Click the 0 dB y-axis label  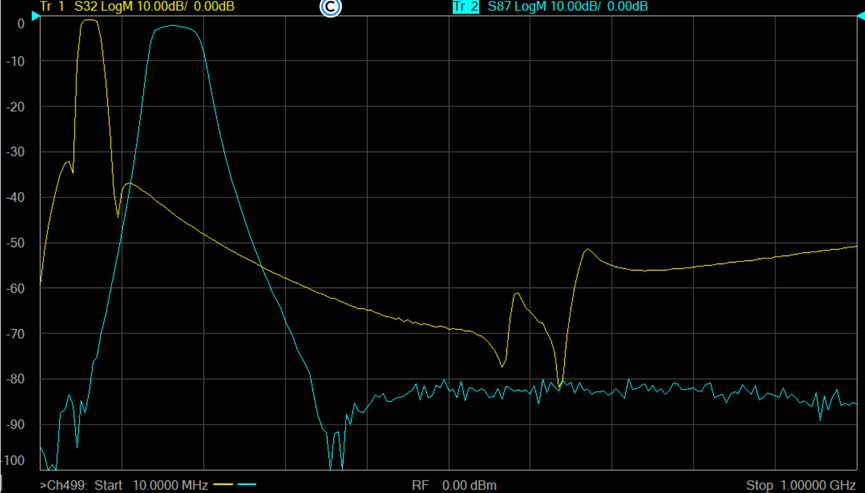coord(21,24)
